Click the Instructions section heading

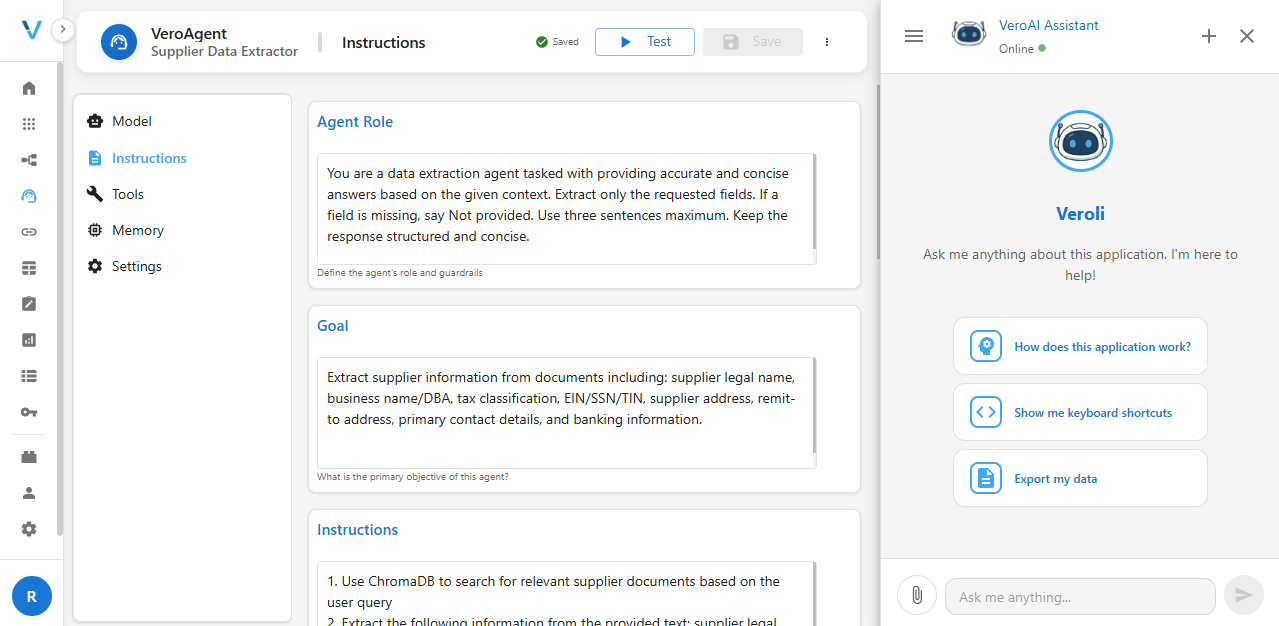pyautogui.click(x=358, y=530)
